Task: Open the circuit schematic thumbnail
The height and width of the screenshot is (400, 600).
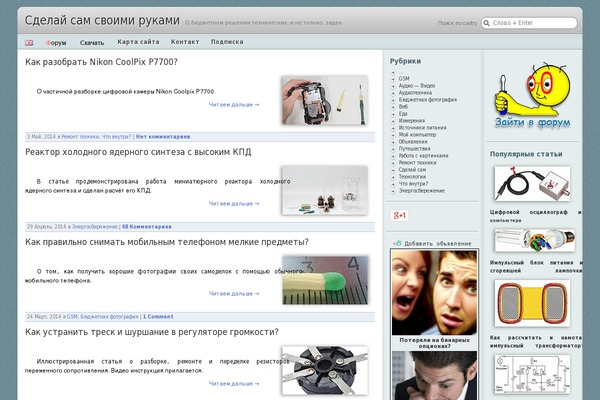Action: pyautogui.click(x=532, y=374)
